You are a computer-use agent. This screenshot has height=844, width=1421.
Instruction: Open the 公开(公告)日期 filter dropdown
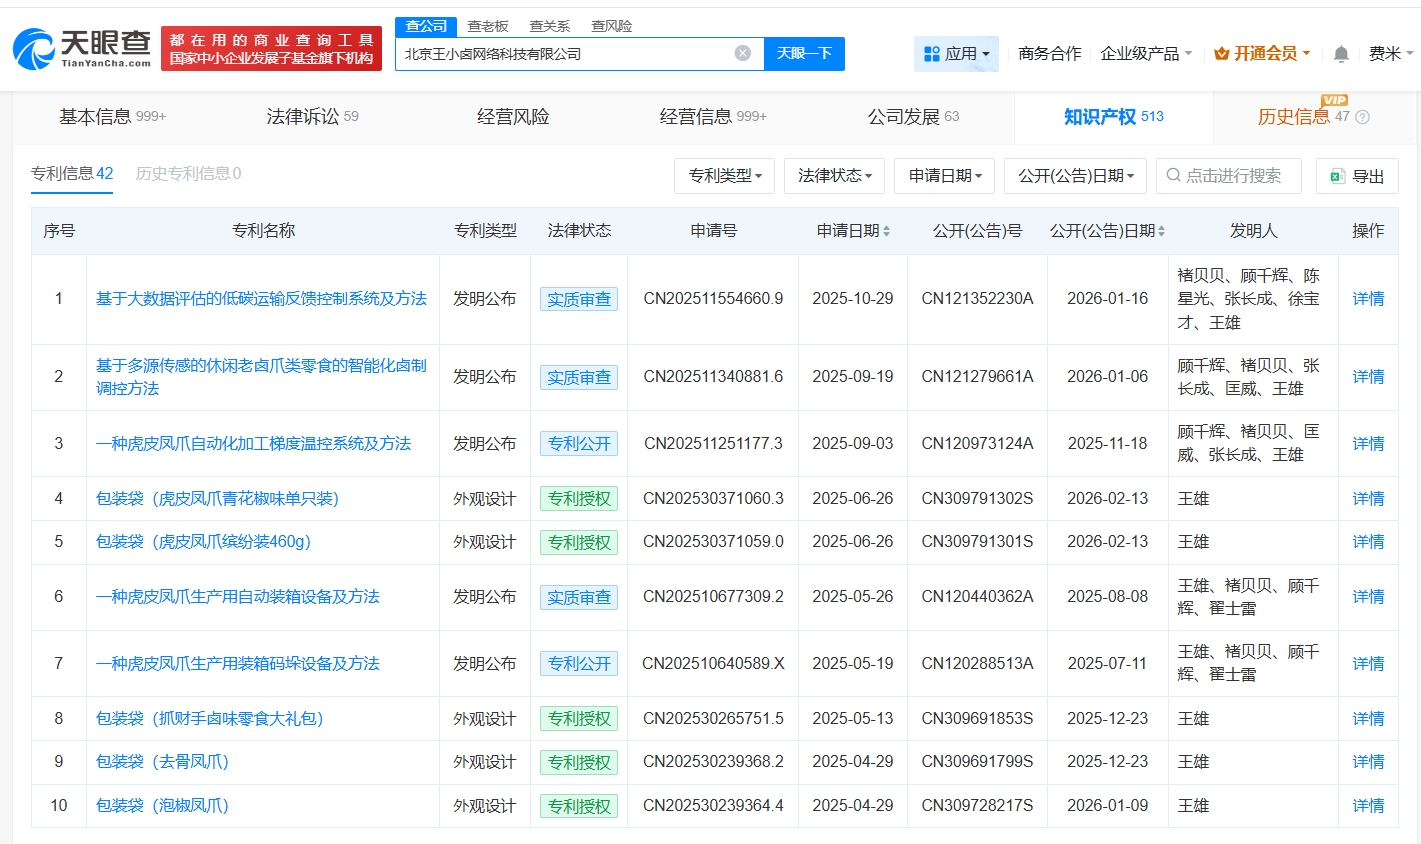1075,176
